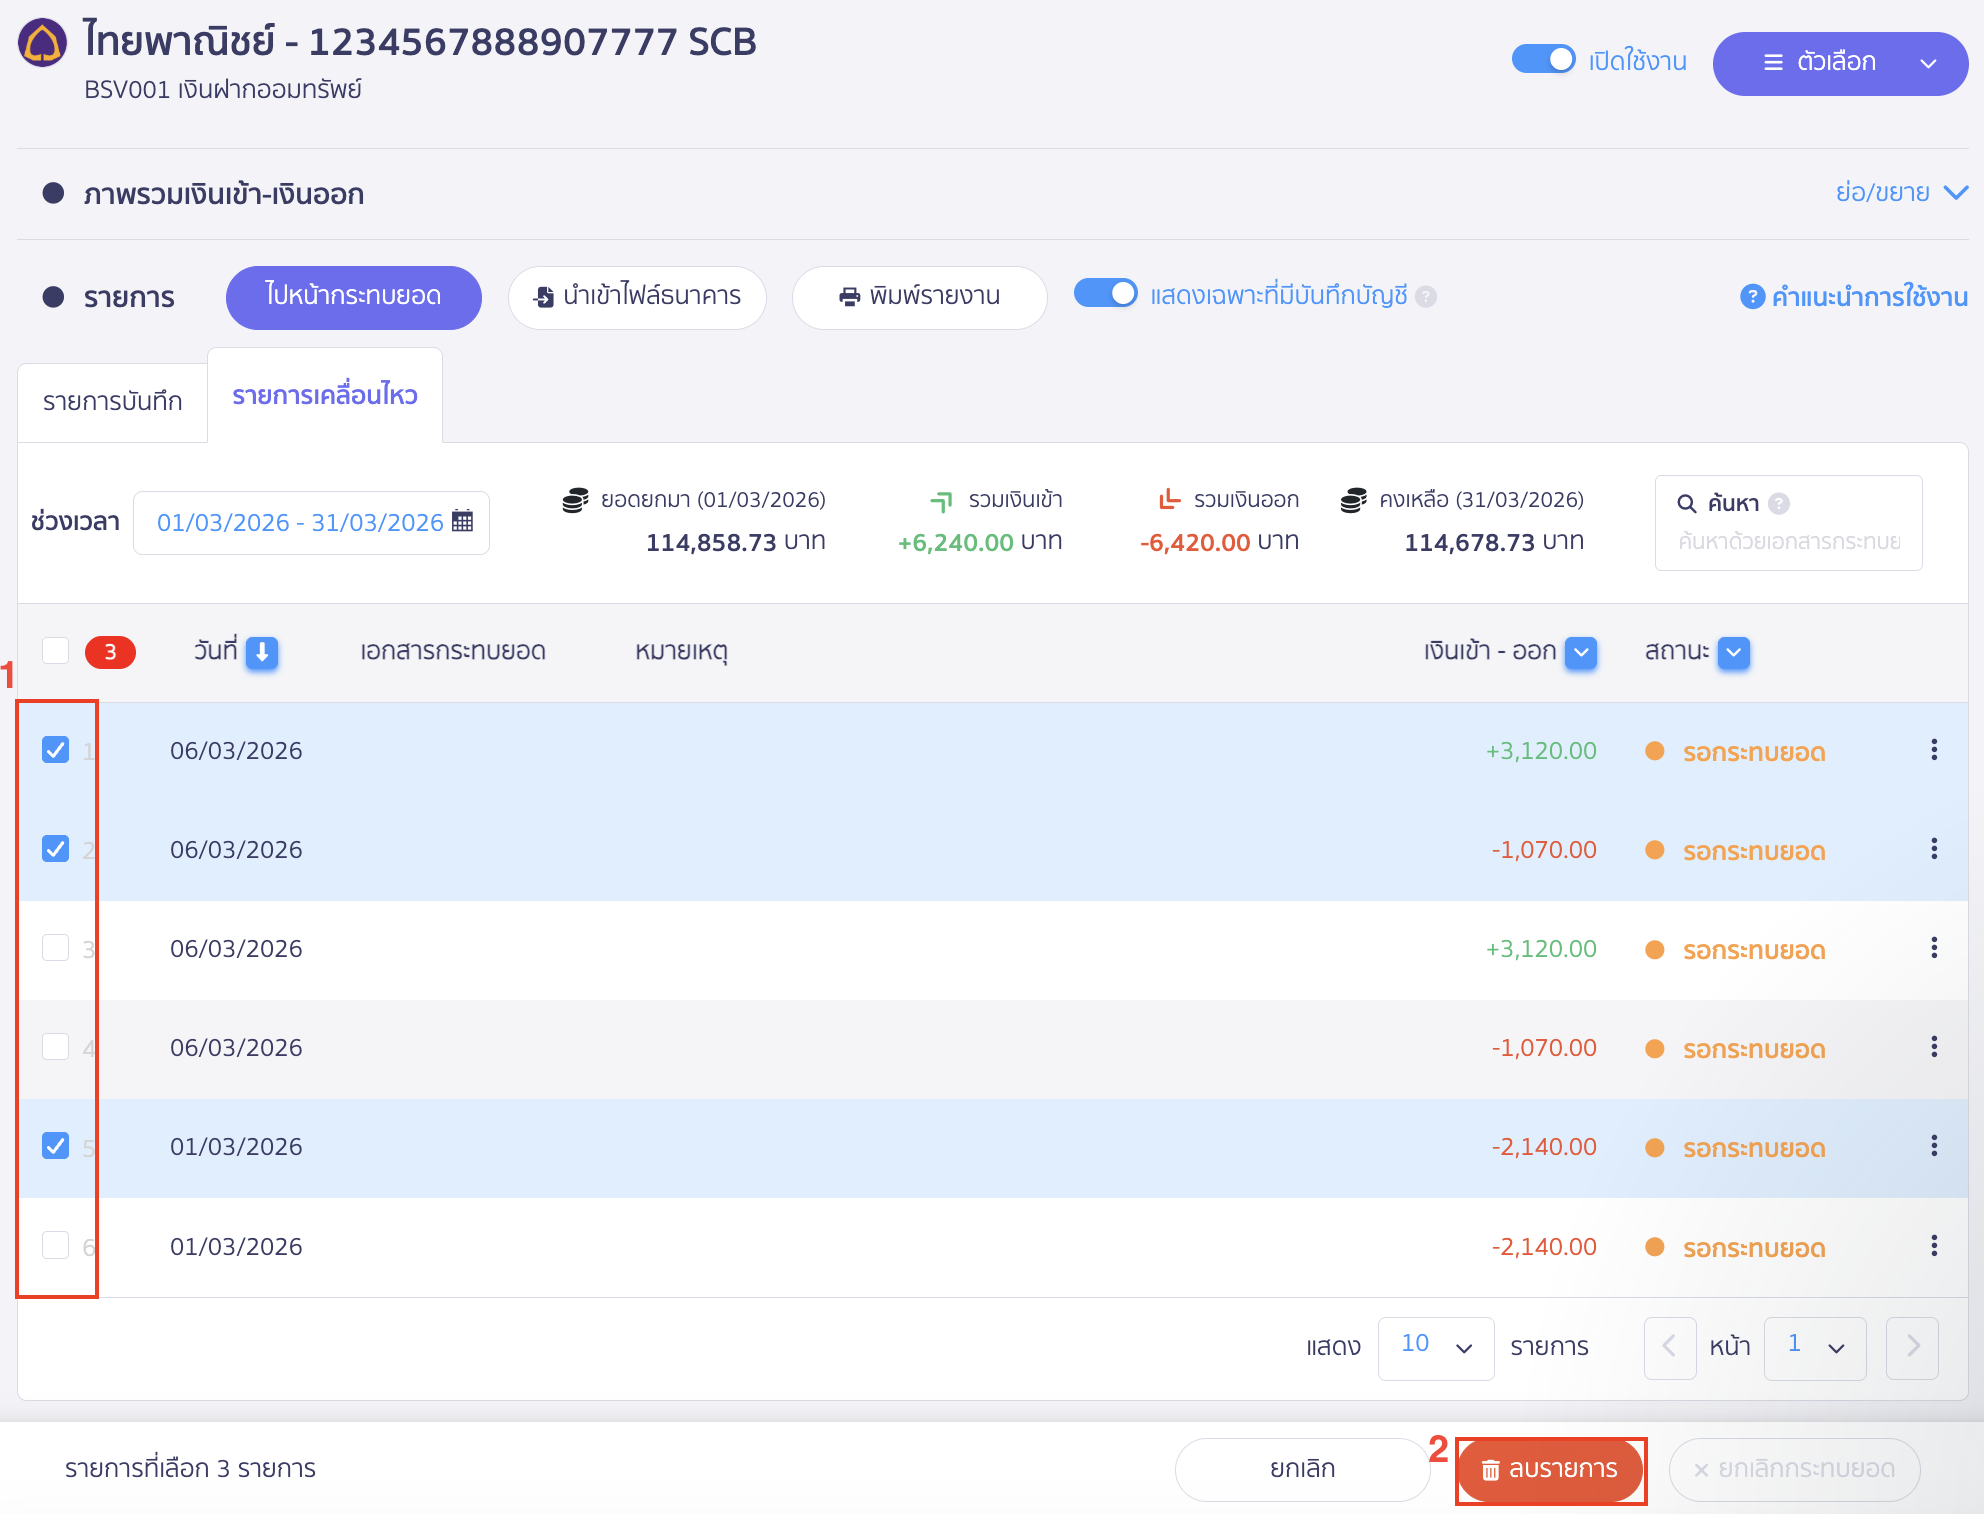
Task: Click the ค้นหา search input field
Action: [1788, 541]
